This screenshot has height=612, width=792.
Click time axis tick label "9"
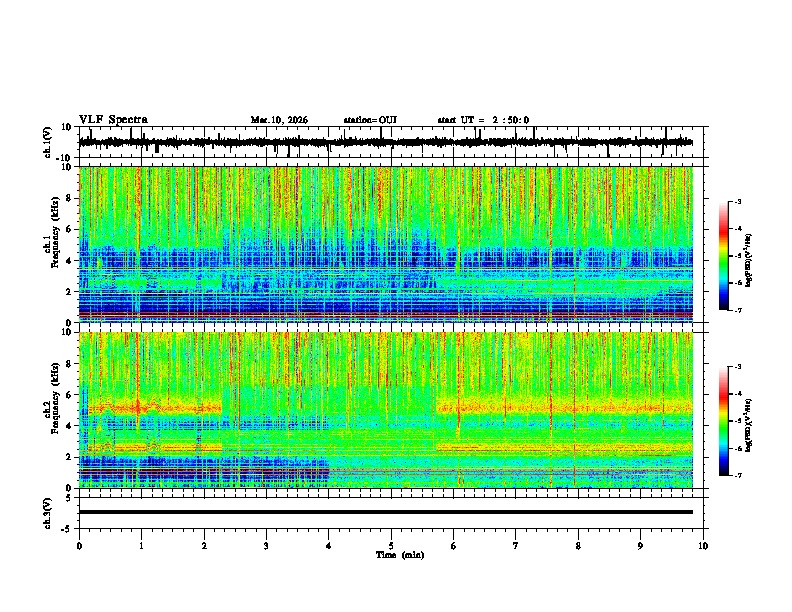640,546
